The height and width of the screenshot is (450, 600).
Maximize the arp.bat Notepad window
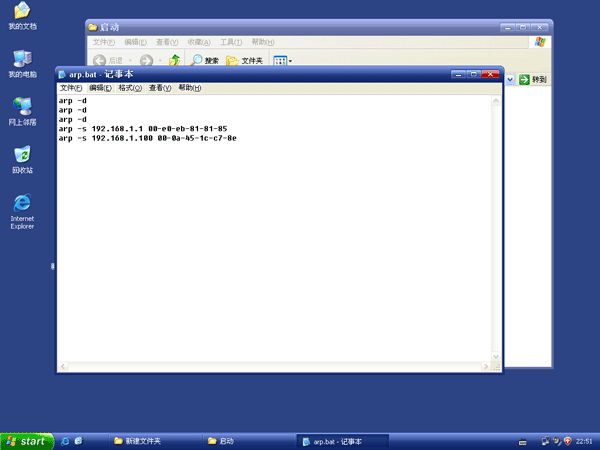[474, 74]
